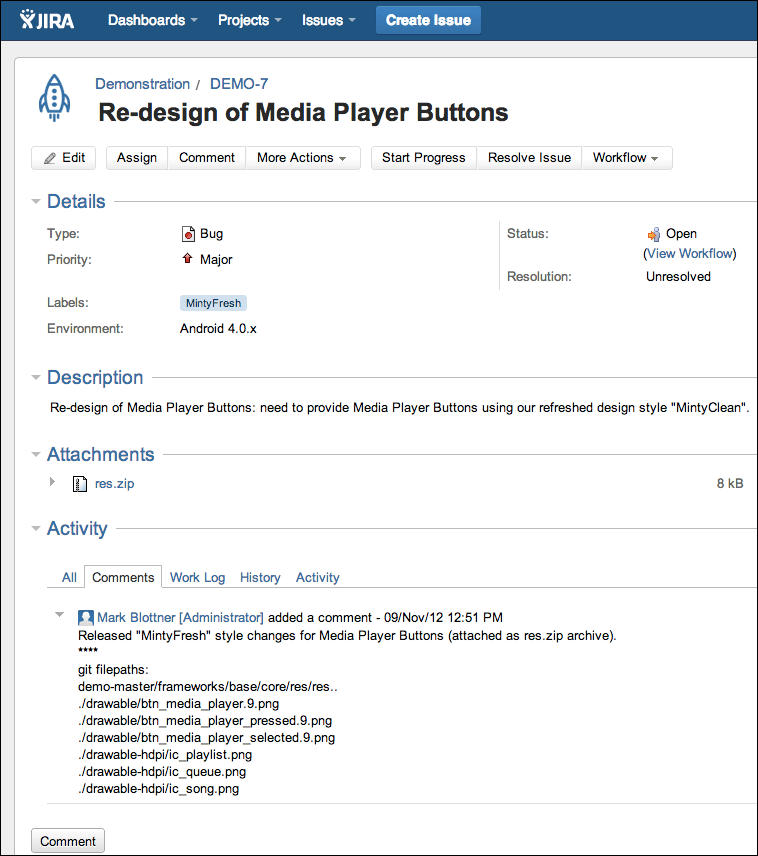Screen dimensions: 758x856
Task: Click the Open status icon
Action: tap(654, 234)
